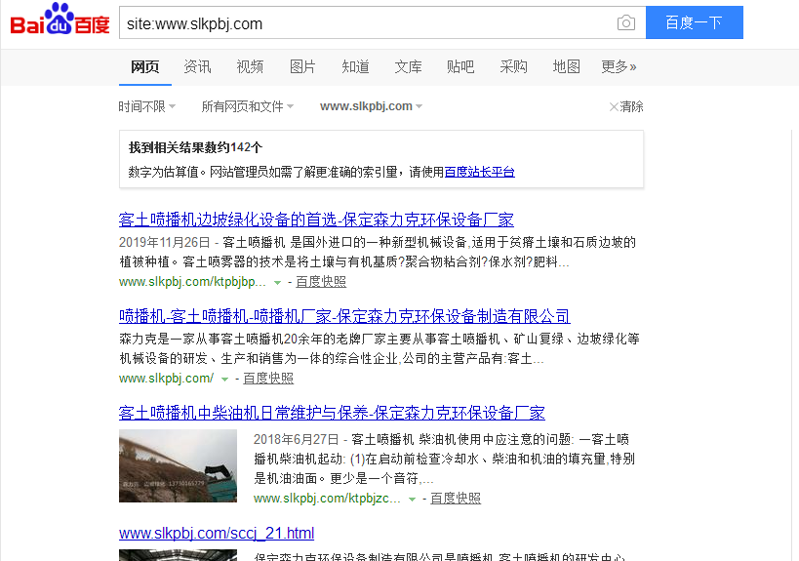Screen dimensions: 799x561
Task: Open the 图片 tab
Action: 303,67
